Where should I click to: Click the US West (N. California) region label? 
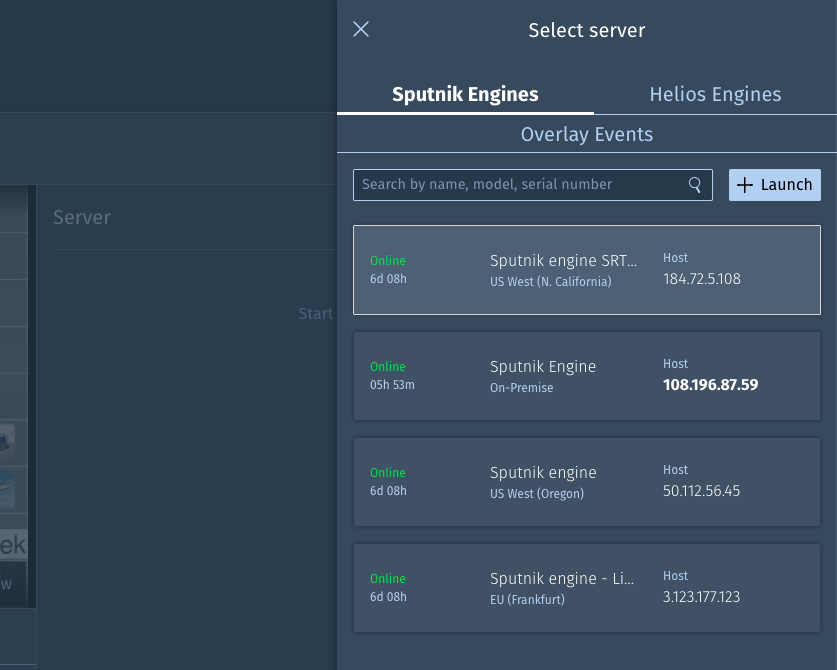point(550,282)
